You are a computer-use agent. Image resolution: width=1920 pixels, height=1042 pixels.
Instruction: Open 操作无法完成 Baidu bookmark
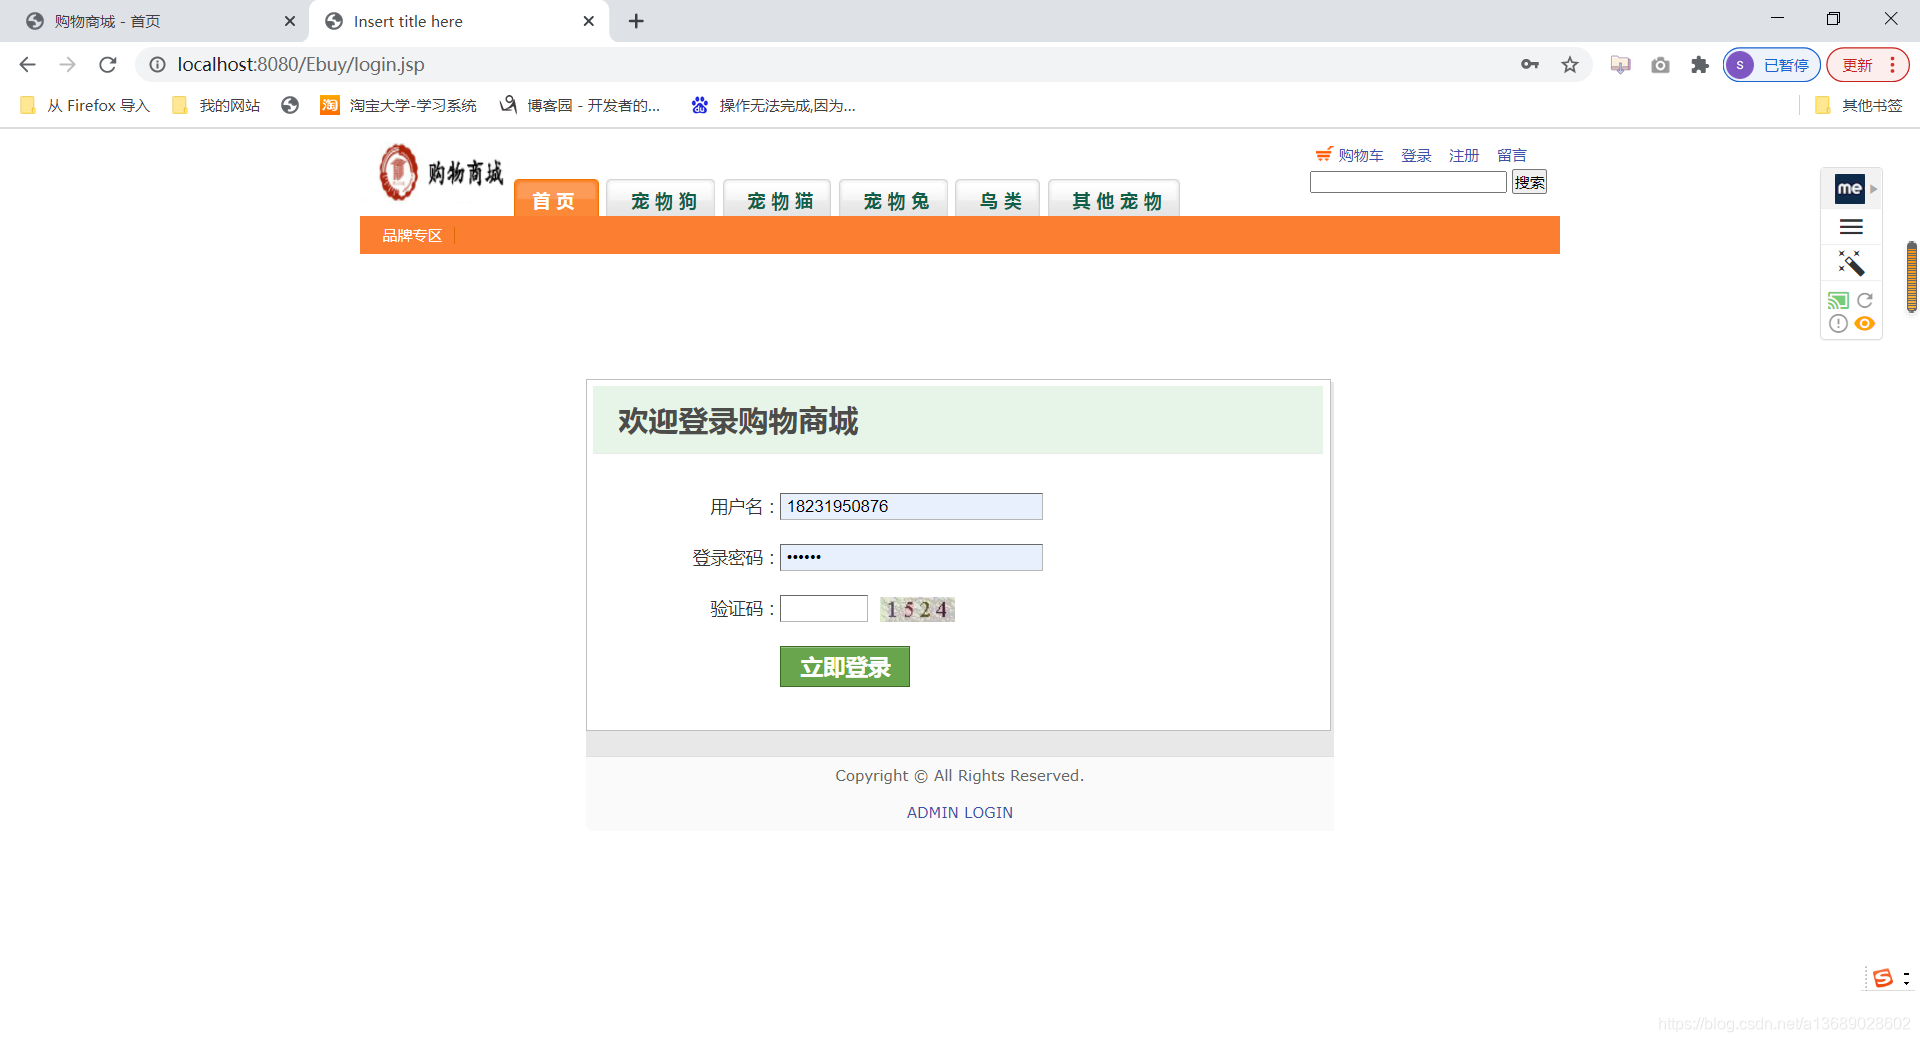coord(773,105)
